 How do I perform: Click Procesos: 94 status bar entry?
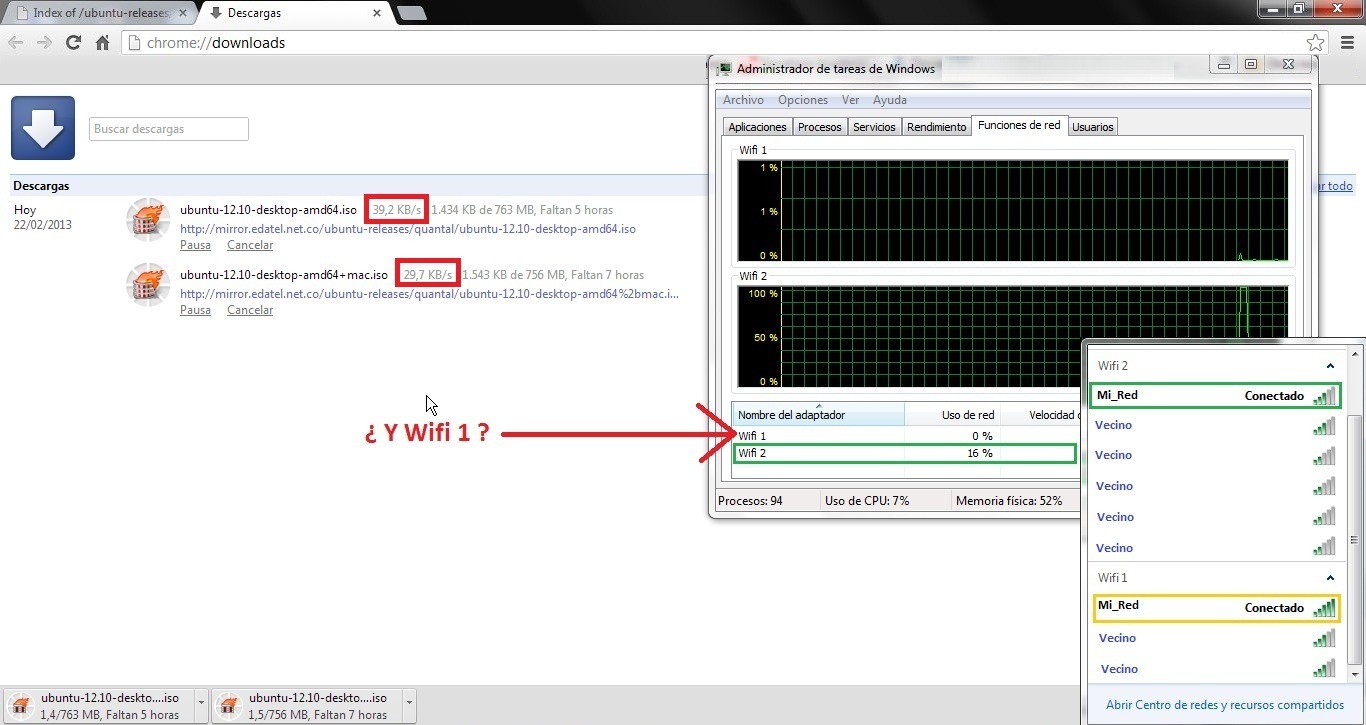pyautogui.click(x=750, y=500)
